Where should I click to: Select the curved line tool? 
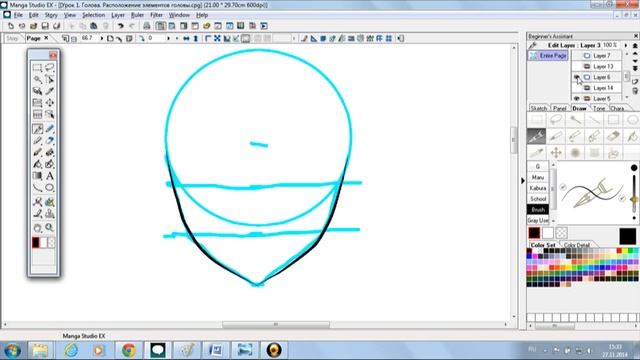click(x=37, y=188)
